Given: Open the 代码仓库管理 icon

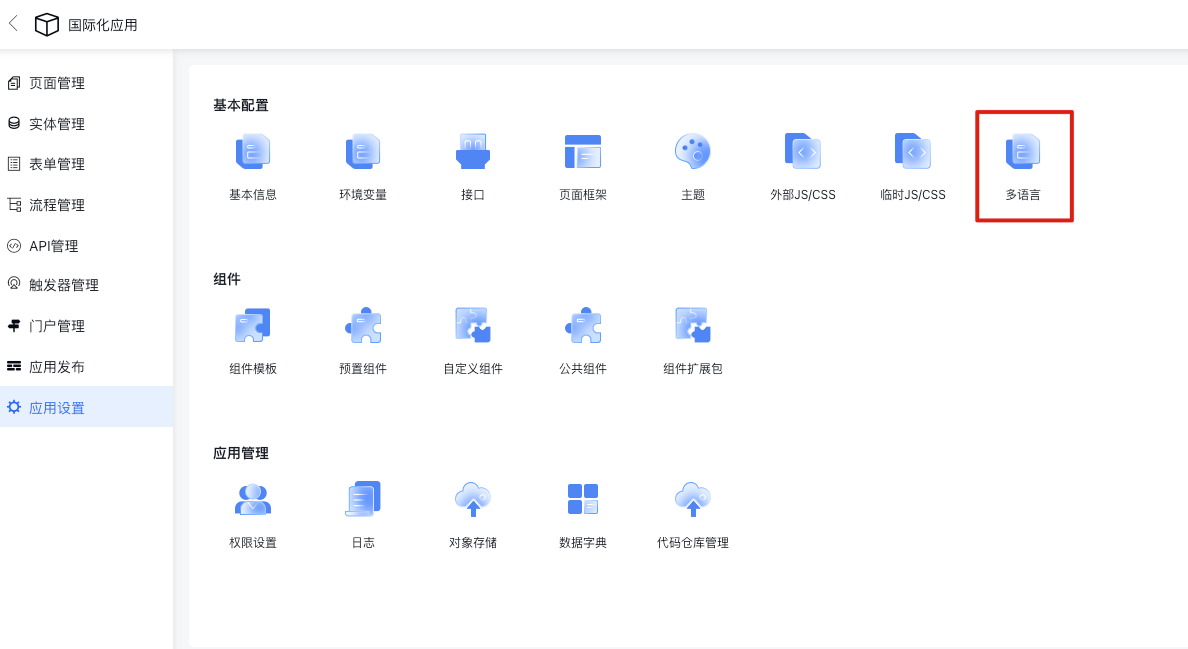Looking at the screenshot, I should click(x=692, y=499).
